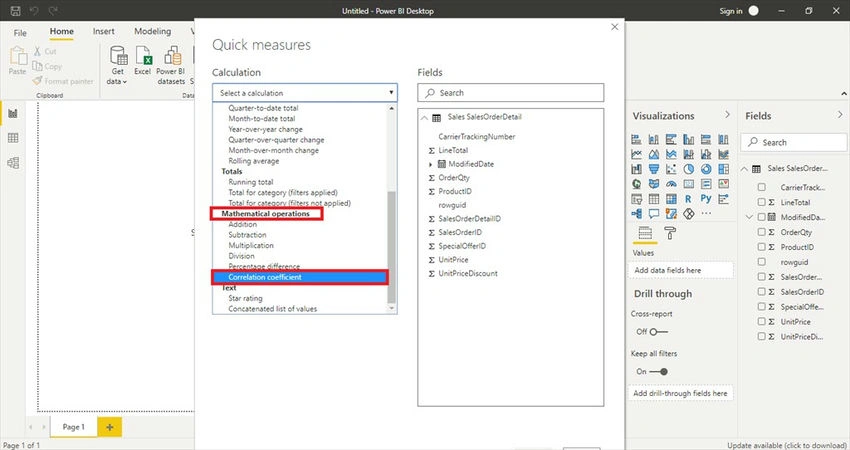Open the Format paint roller tab icon
This screenshot has width=850, height=450.
click(x=670, y=233)
